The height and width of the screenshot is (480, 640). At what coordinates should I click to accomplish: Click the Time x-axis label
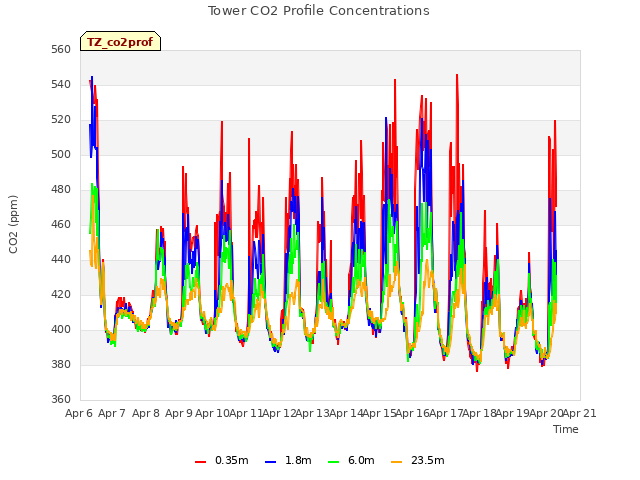pyautogui.click(x=566, y=429)
